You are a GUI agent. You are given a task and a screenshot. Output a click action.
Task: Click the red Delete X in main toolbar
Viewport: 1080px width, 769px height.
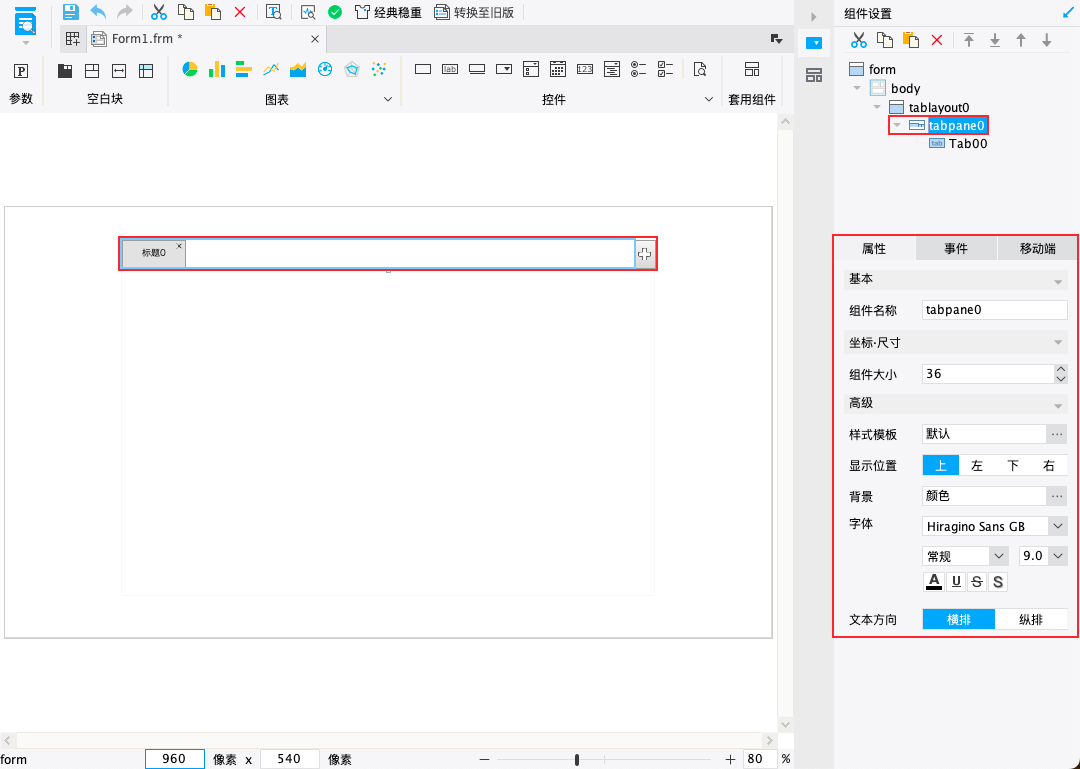coord(240,12)
